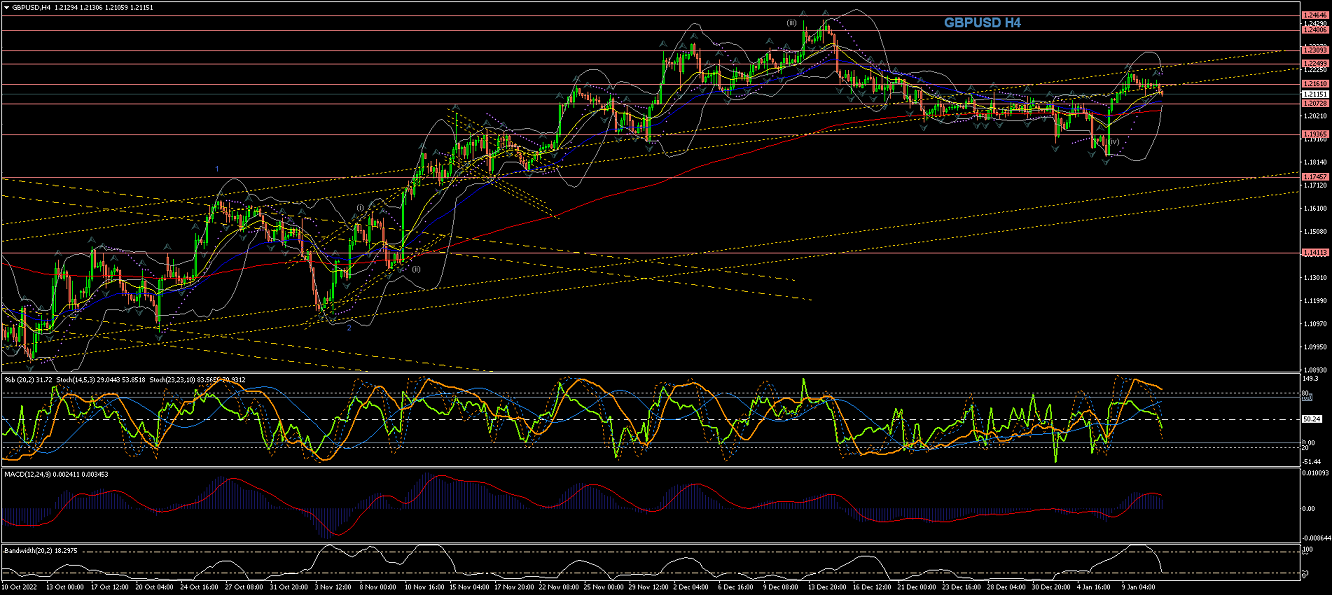This screenshot has width=1332, height=595.
Task: Click the 1.22499 resistance price tag
Action: [x=1314, y=64]
